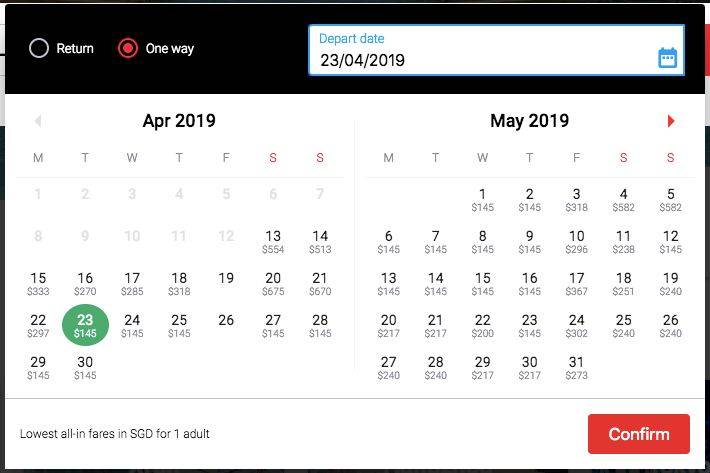Viewport: 710px width, 473px height.
Task: Pick May 24 priced at $302
Action: tap(576, 326)
